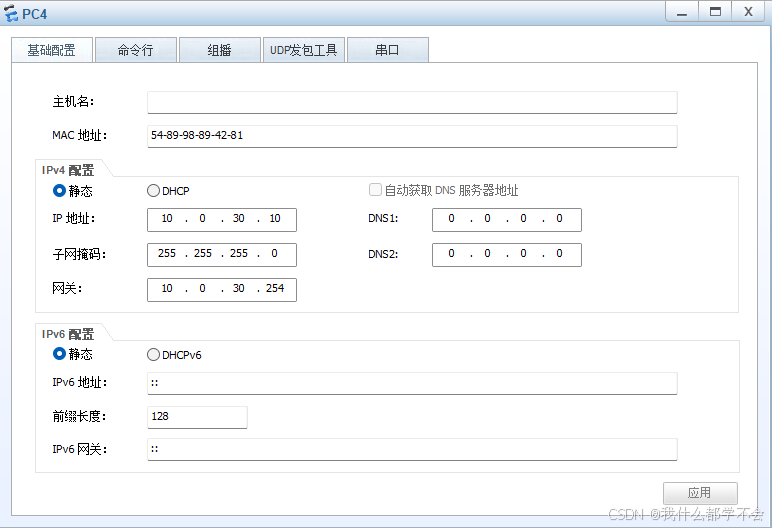Click the PC4 window title icon
The height and width of the screenshot is (528, 772).
(11, 13)
